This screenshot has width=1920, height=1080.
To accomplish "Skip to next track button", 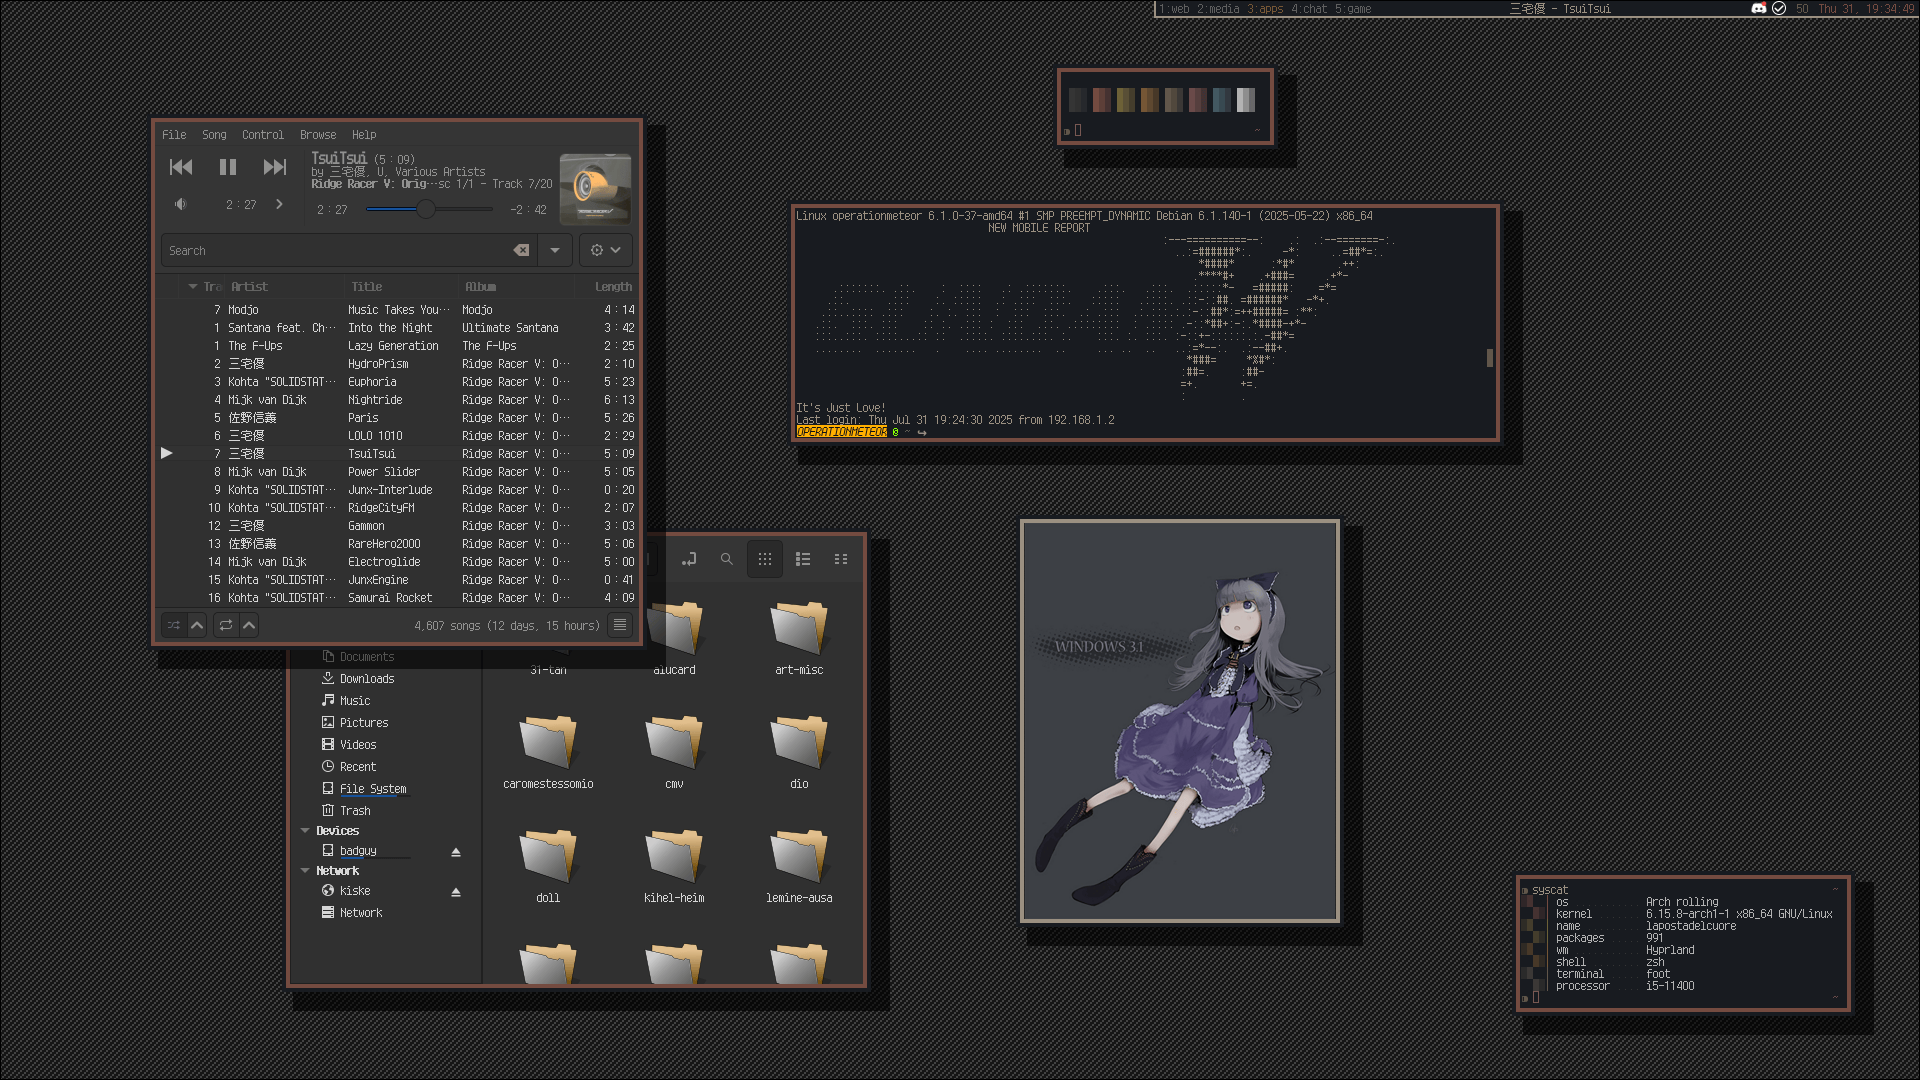I will [x=274, y=167].
